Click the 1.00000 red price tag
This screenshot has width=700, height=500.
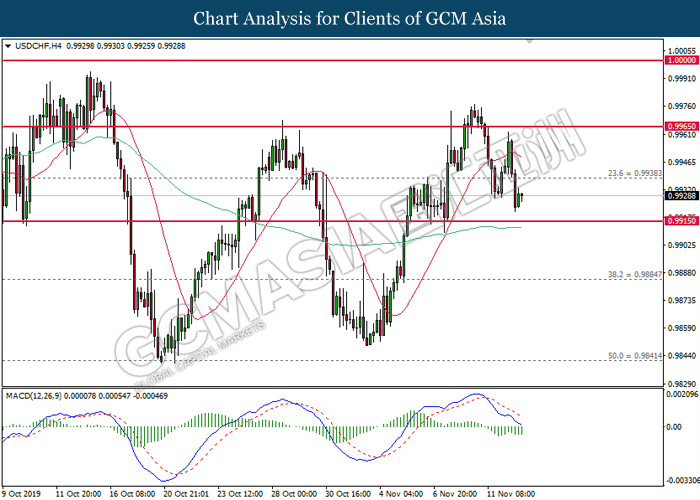[x=681, y=60]
